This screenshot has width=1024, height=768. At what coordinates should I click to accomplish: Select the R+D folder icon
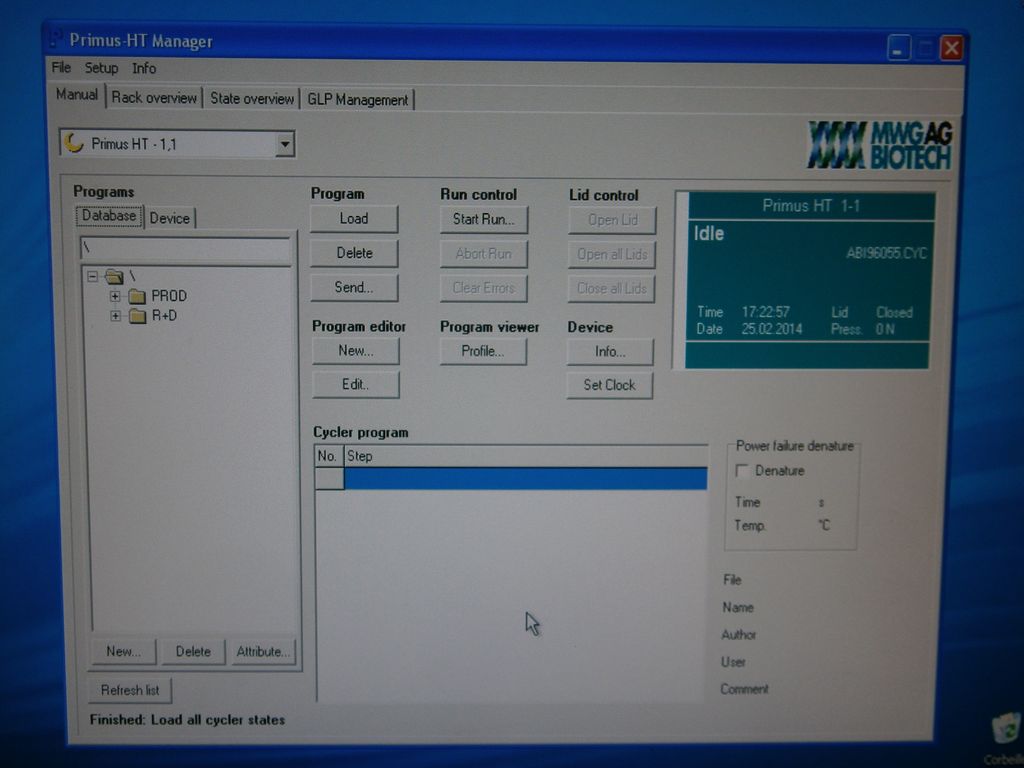[137, 316]
